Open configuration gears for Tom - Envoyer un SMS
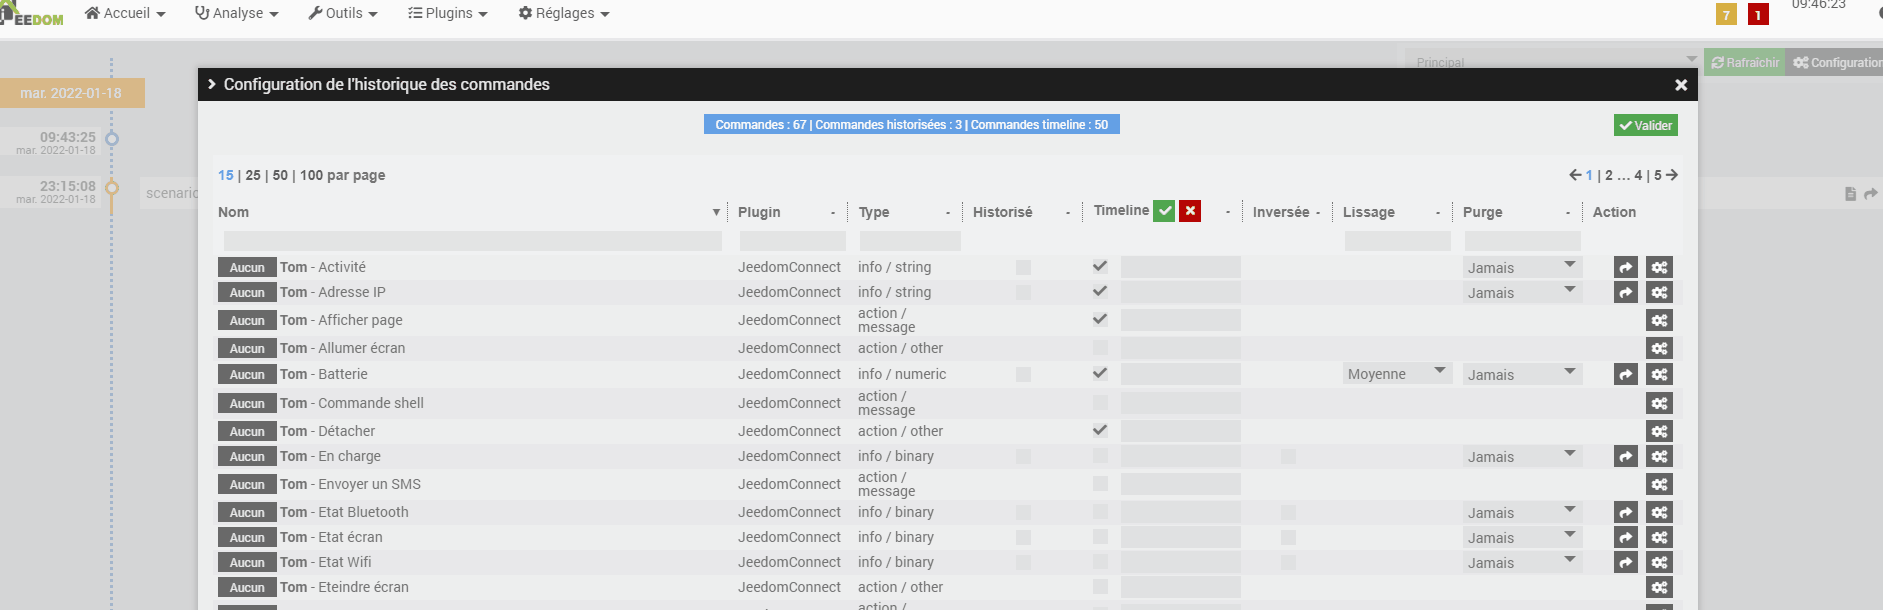The image size is (1883, 610). coord(1659,484)
